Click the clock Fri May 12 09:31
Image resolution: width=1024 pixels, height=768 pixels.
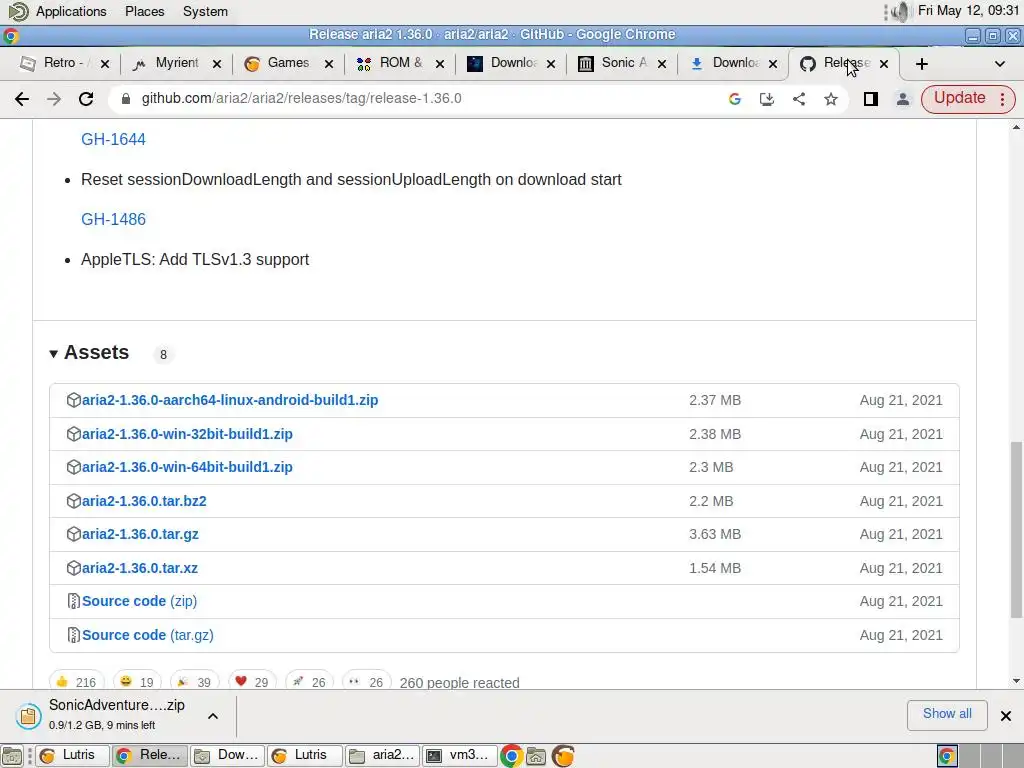(x=968, y=10)
